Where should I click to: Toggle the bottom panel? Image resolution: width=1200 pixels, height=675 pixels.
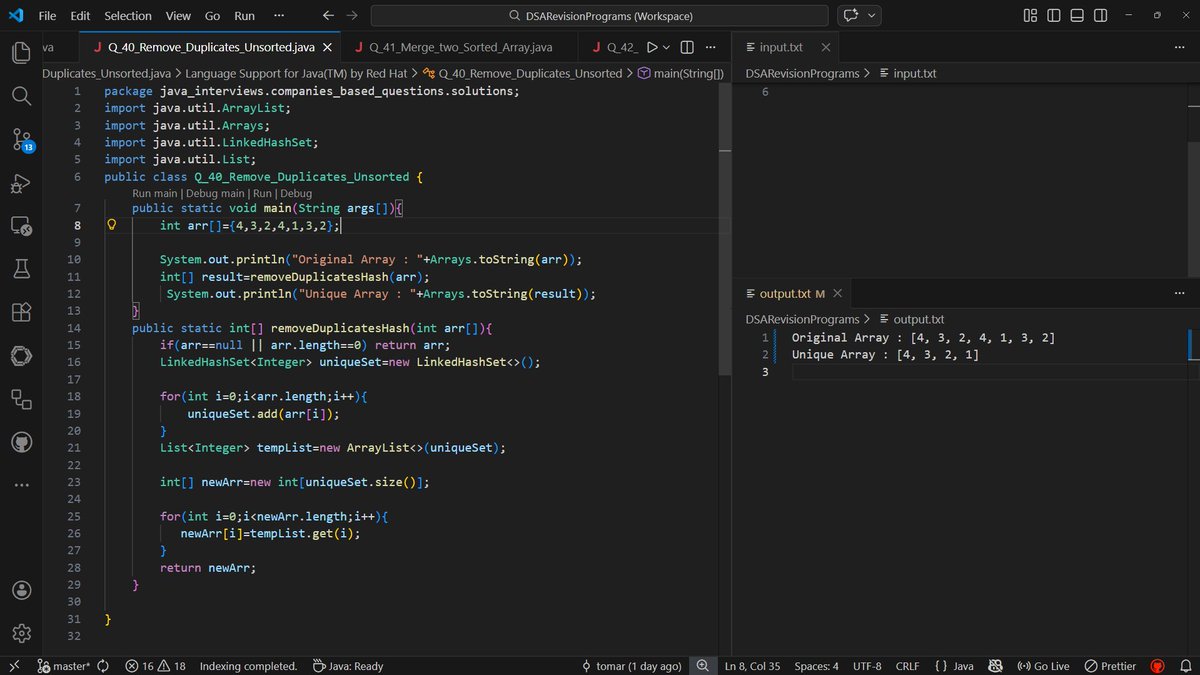[x=1077, y=16]
